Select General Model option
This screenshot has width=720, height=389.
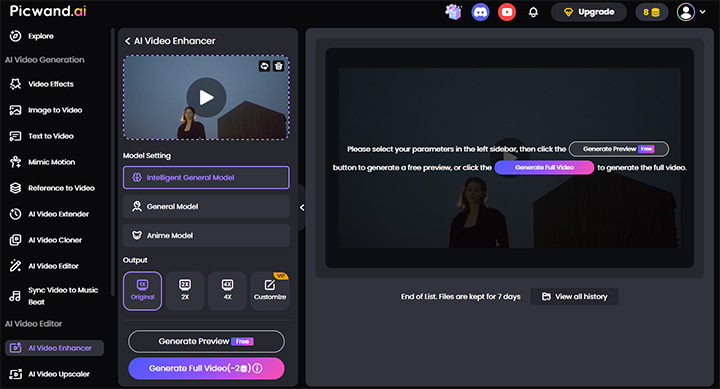pyautogui.click(x=206, y=207)
